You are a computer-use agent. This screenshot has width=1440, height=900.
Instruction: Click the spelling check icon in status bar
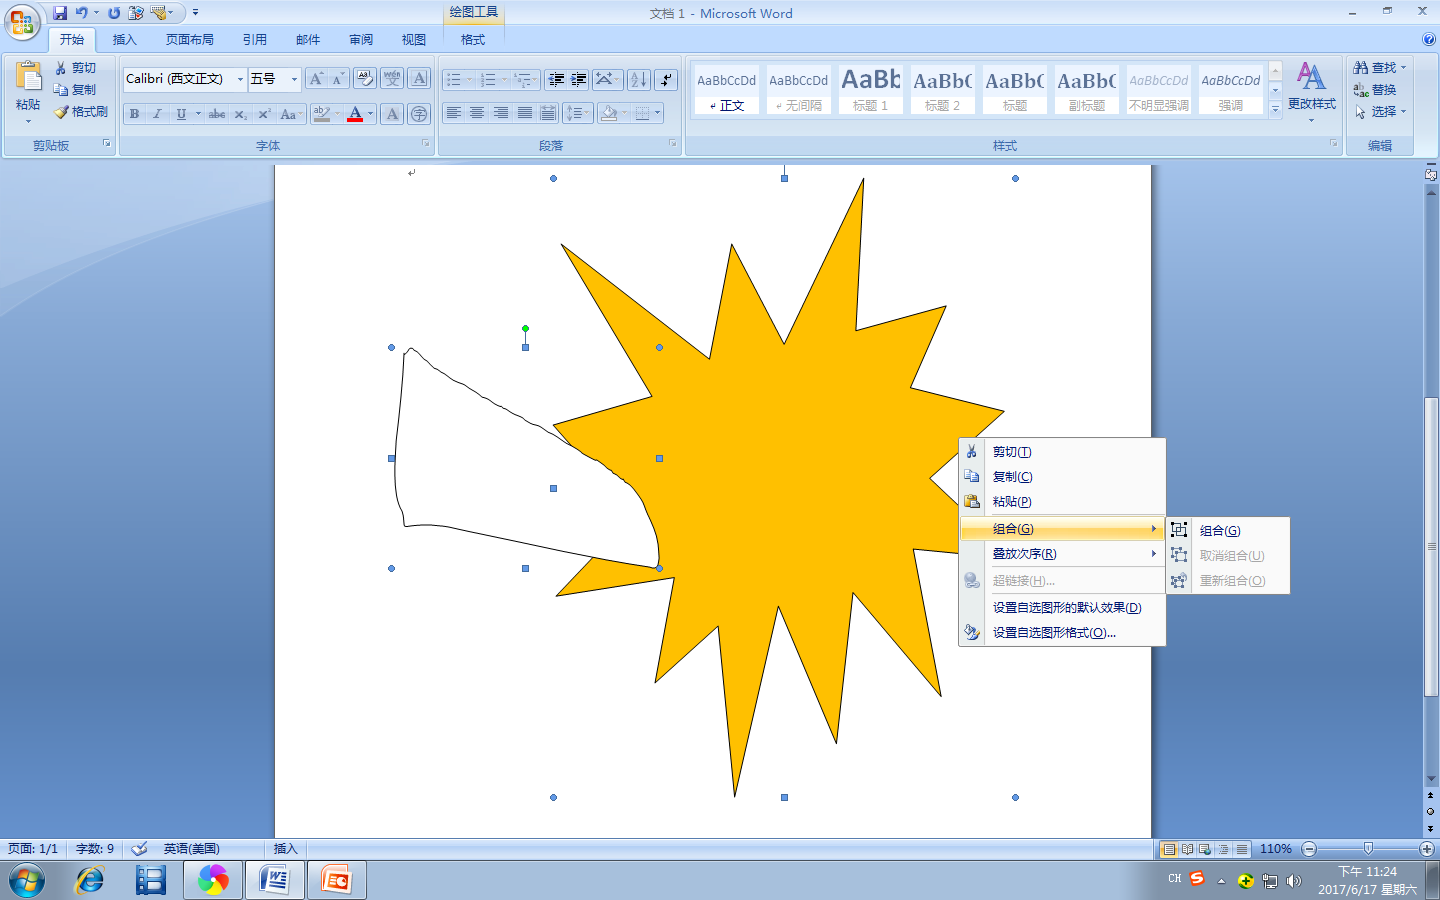(139, 849)
